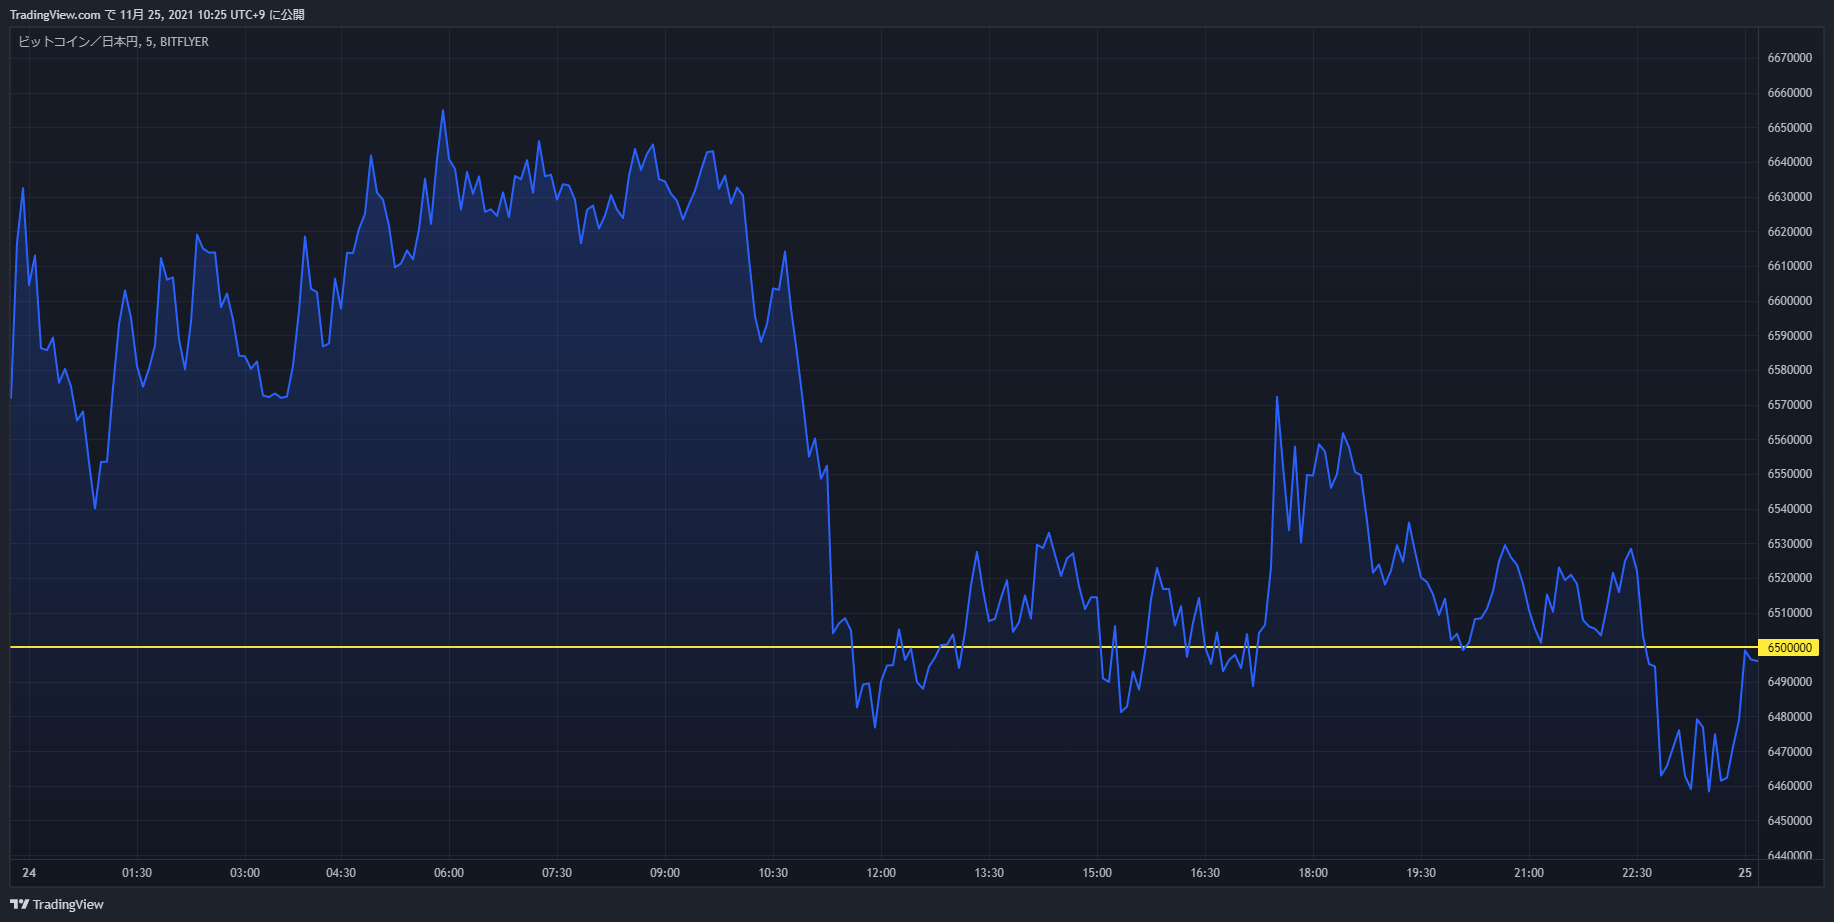The image size is (1834, 922).
Task: Click the 09:00 time axis label
Action: [665, 873]
